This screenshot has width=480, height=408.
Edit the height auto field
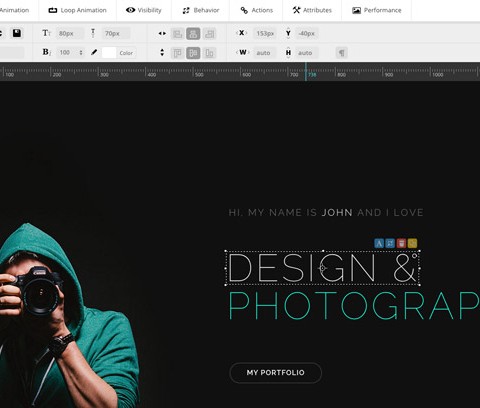306,53
